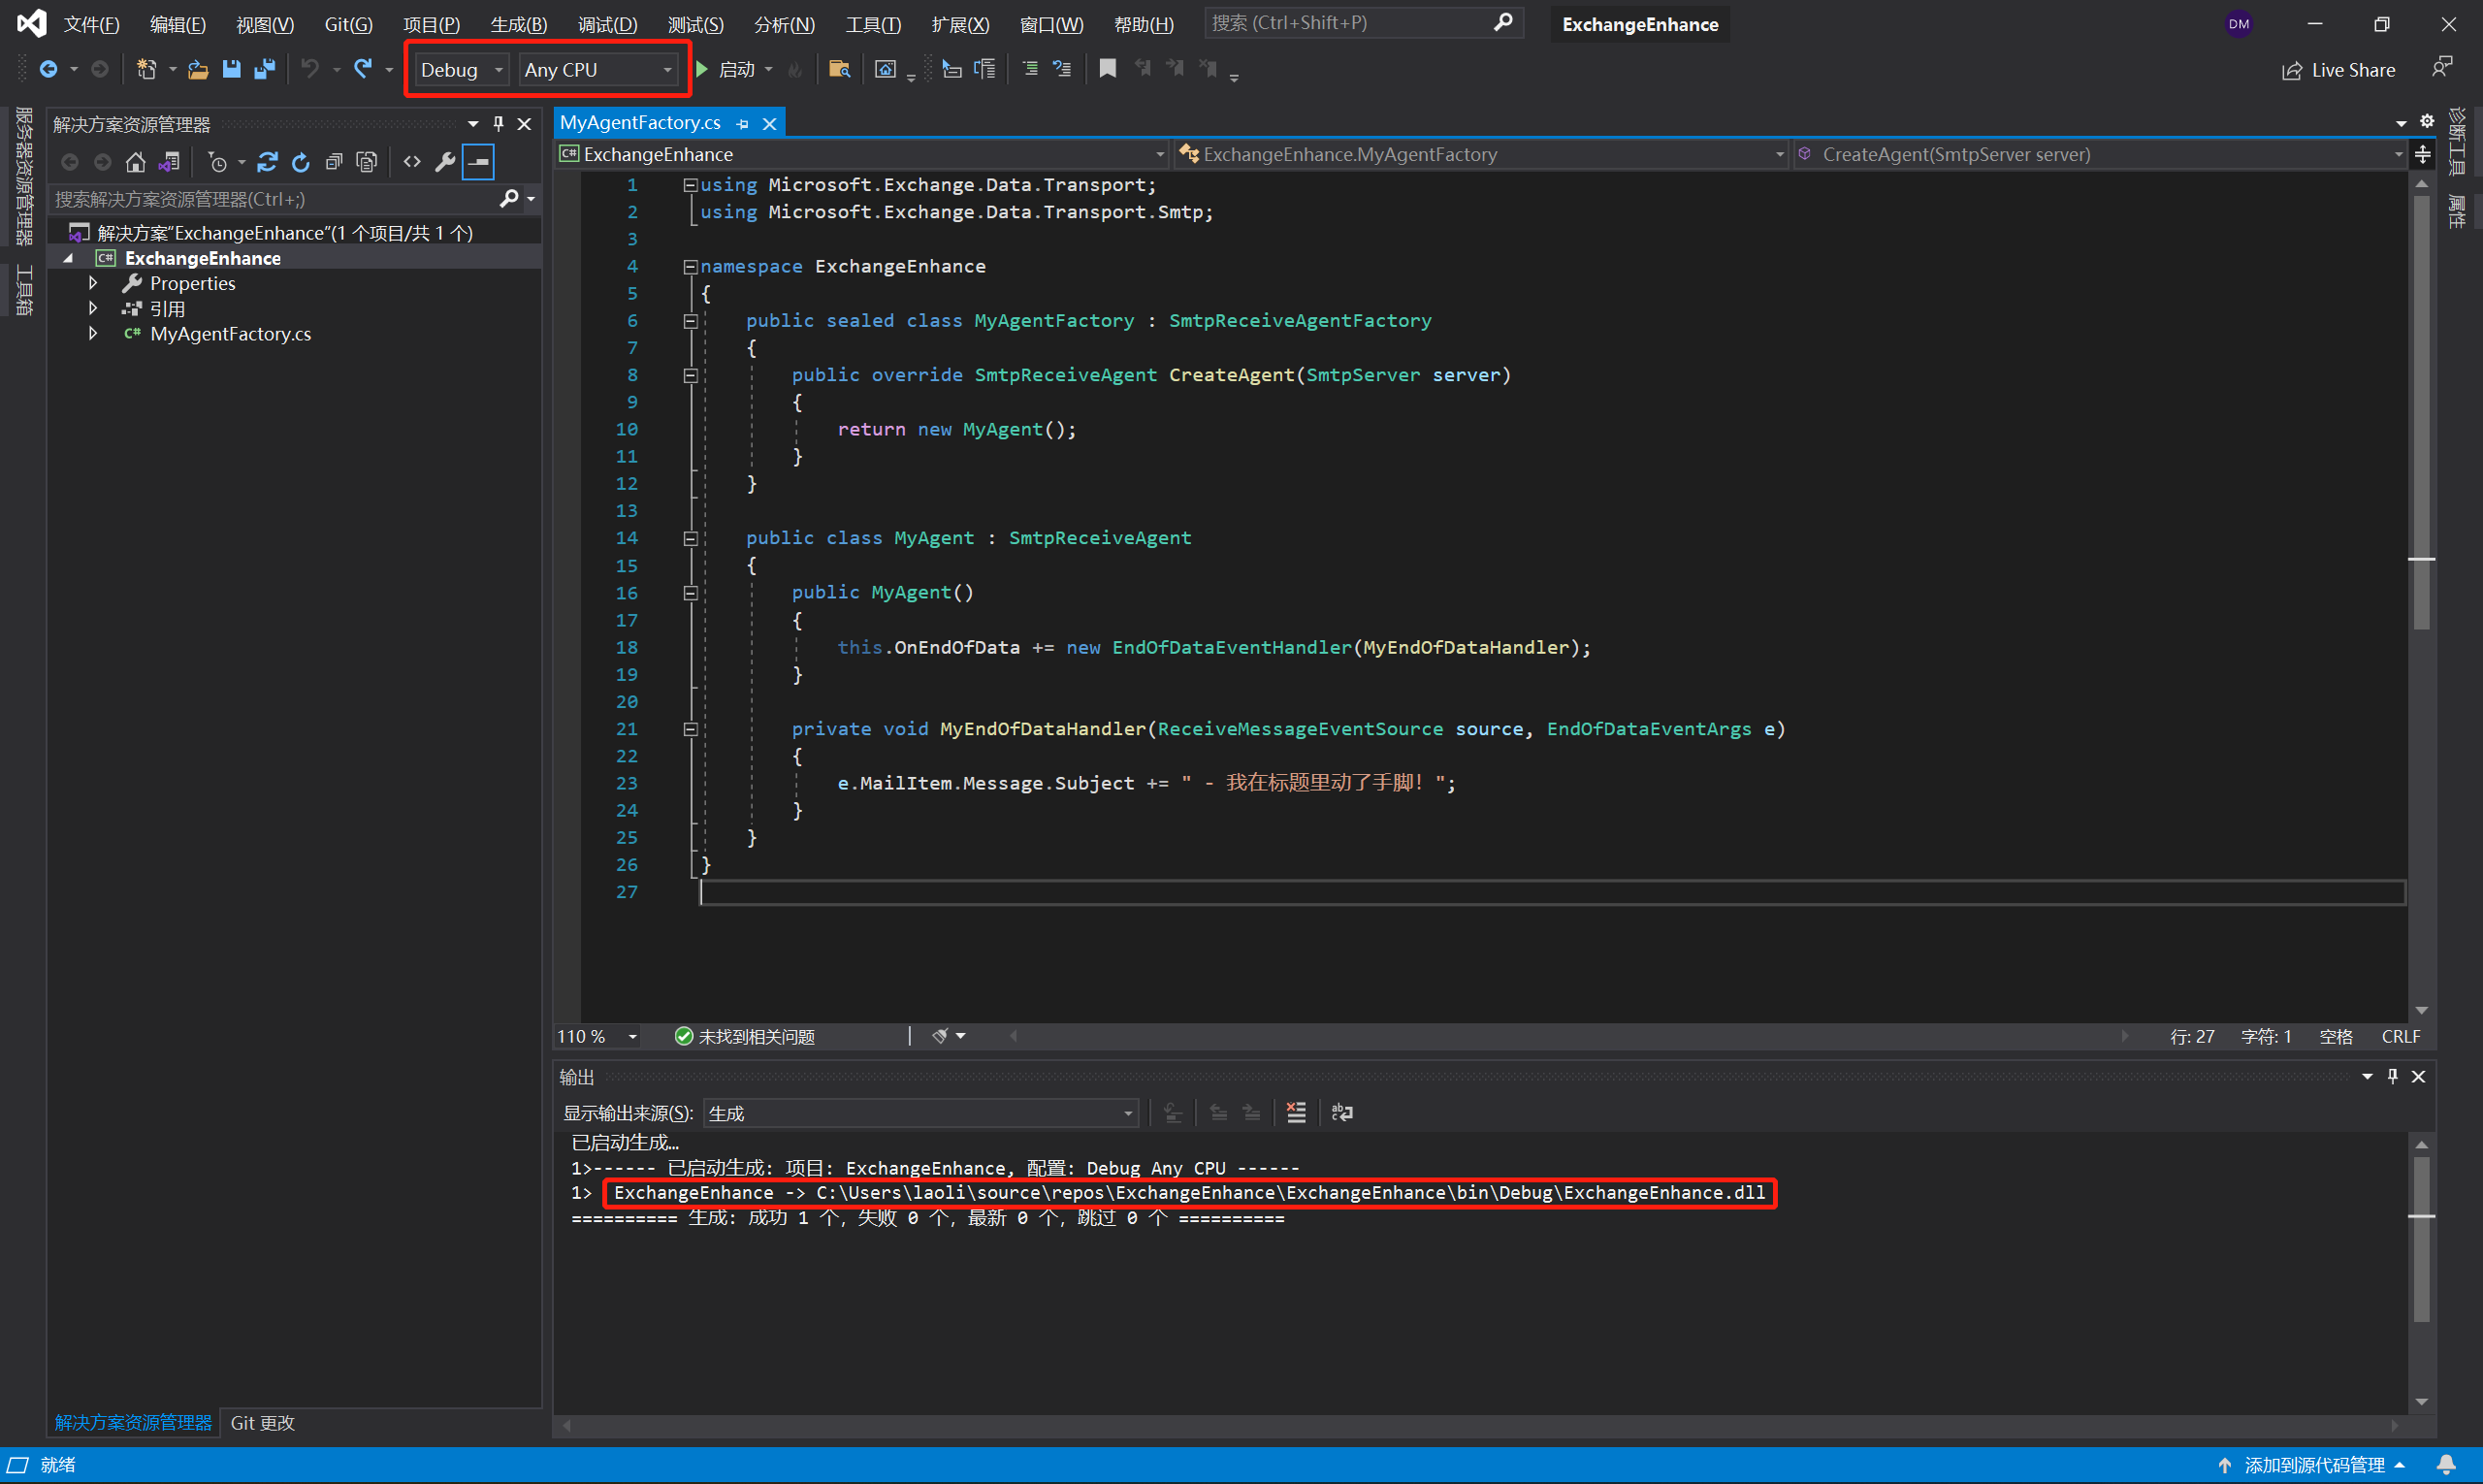The width and height of the screenshot is (2483, 1484).
Task: Pin the Output panel
Action: point(2392,1076)
